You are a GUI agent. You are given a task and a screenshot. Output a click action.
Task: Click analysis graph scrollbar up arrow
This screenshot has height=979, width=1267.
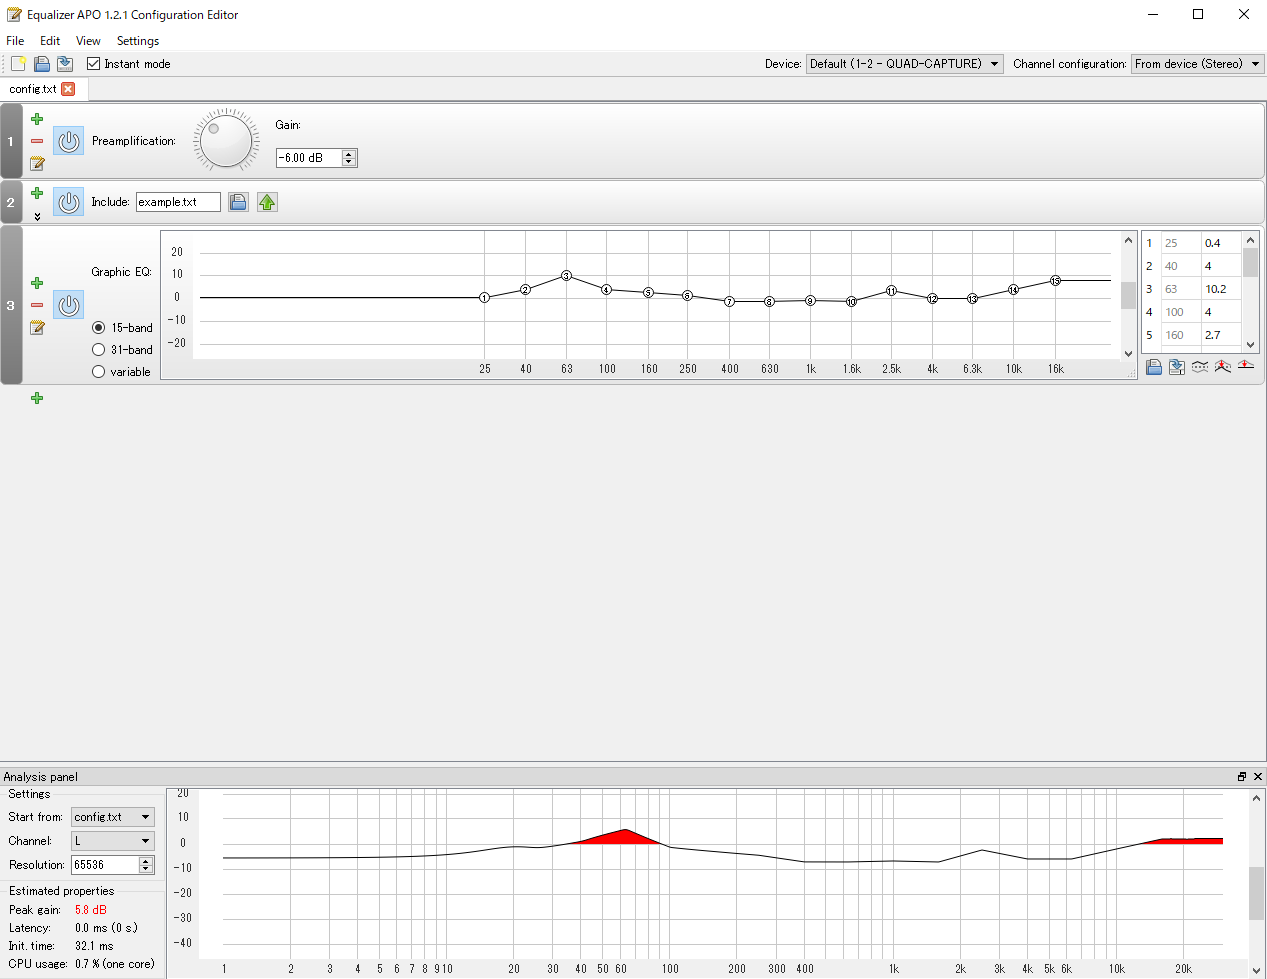pyautogui.click(x=1258, y=798)
